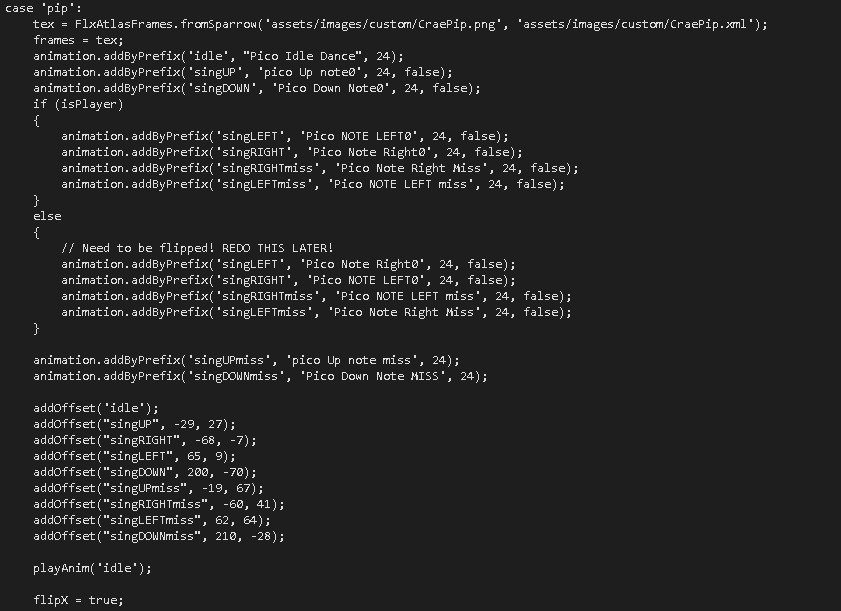Click the 'if (isPlayer)' condition
This screenshot has width=841, height=611.
click(x=78, y=104)
